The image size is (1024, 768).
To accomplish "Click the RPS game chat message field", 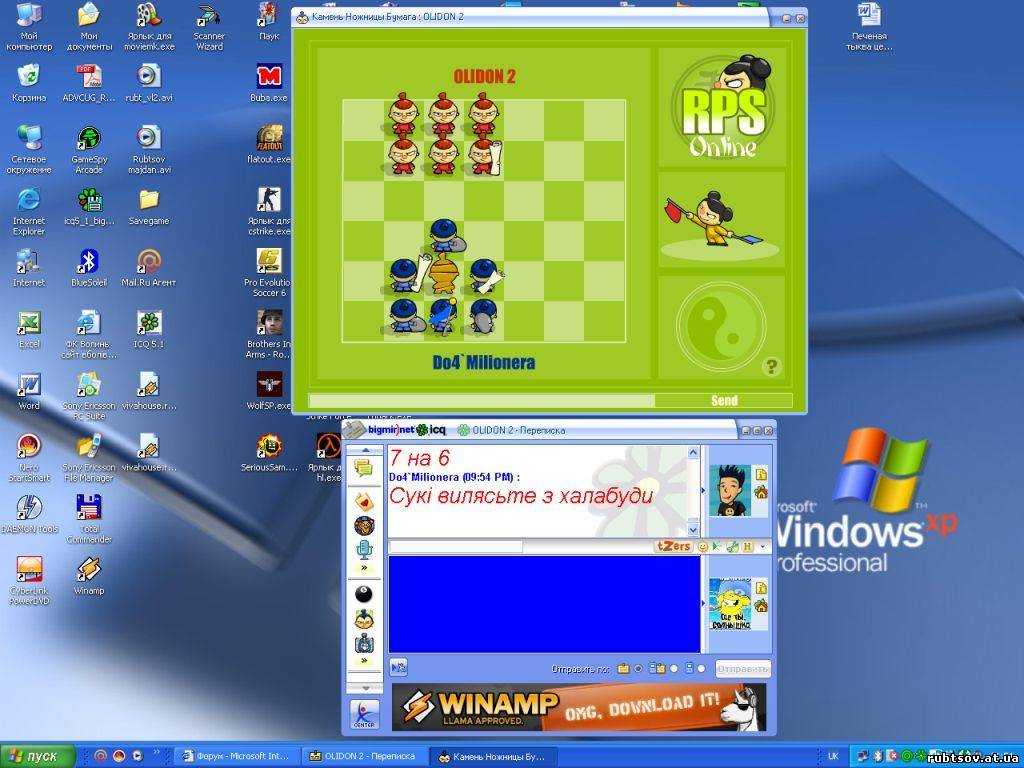I will pos(481,400).
